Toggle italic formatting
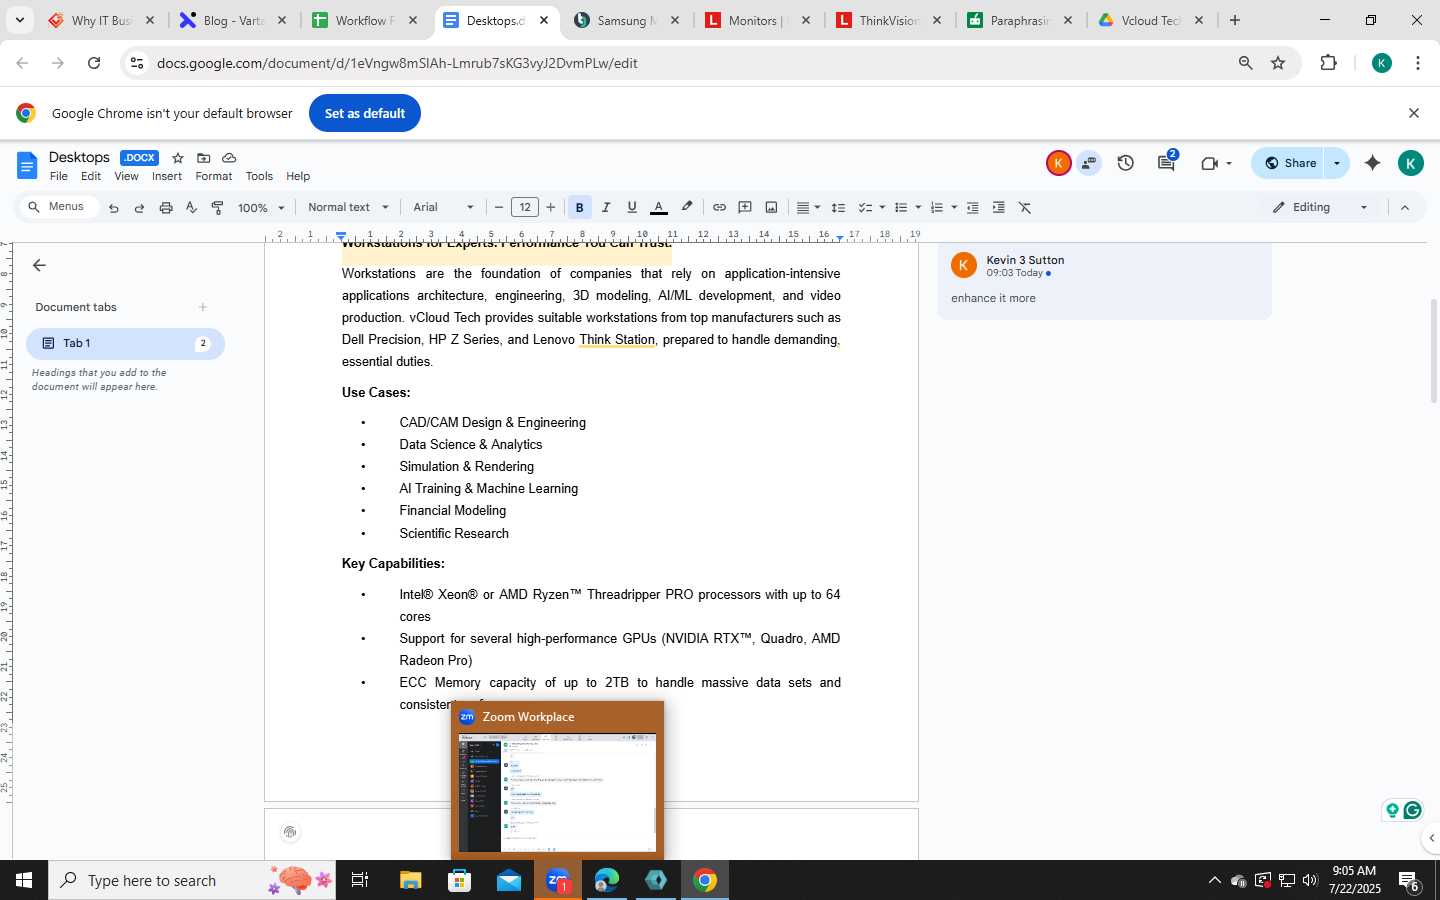Viewport: 1440px width, 900px height. tap(605, 208)
